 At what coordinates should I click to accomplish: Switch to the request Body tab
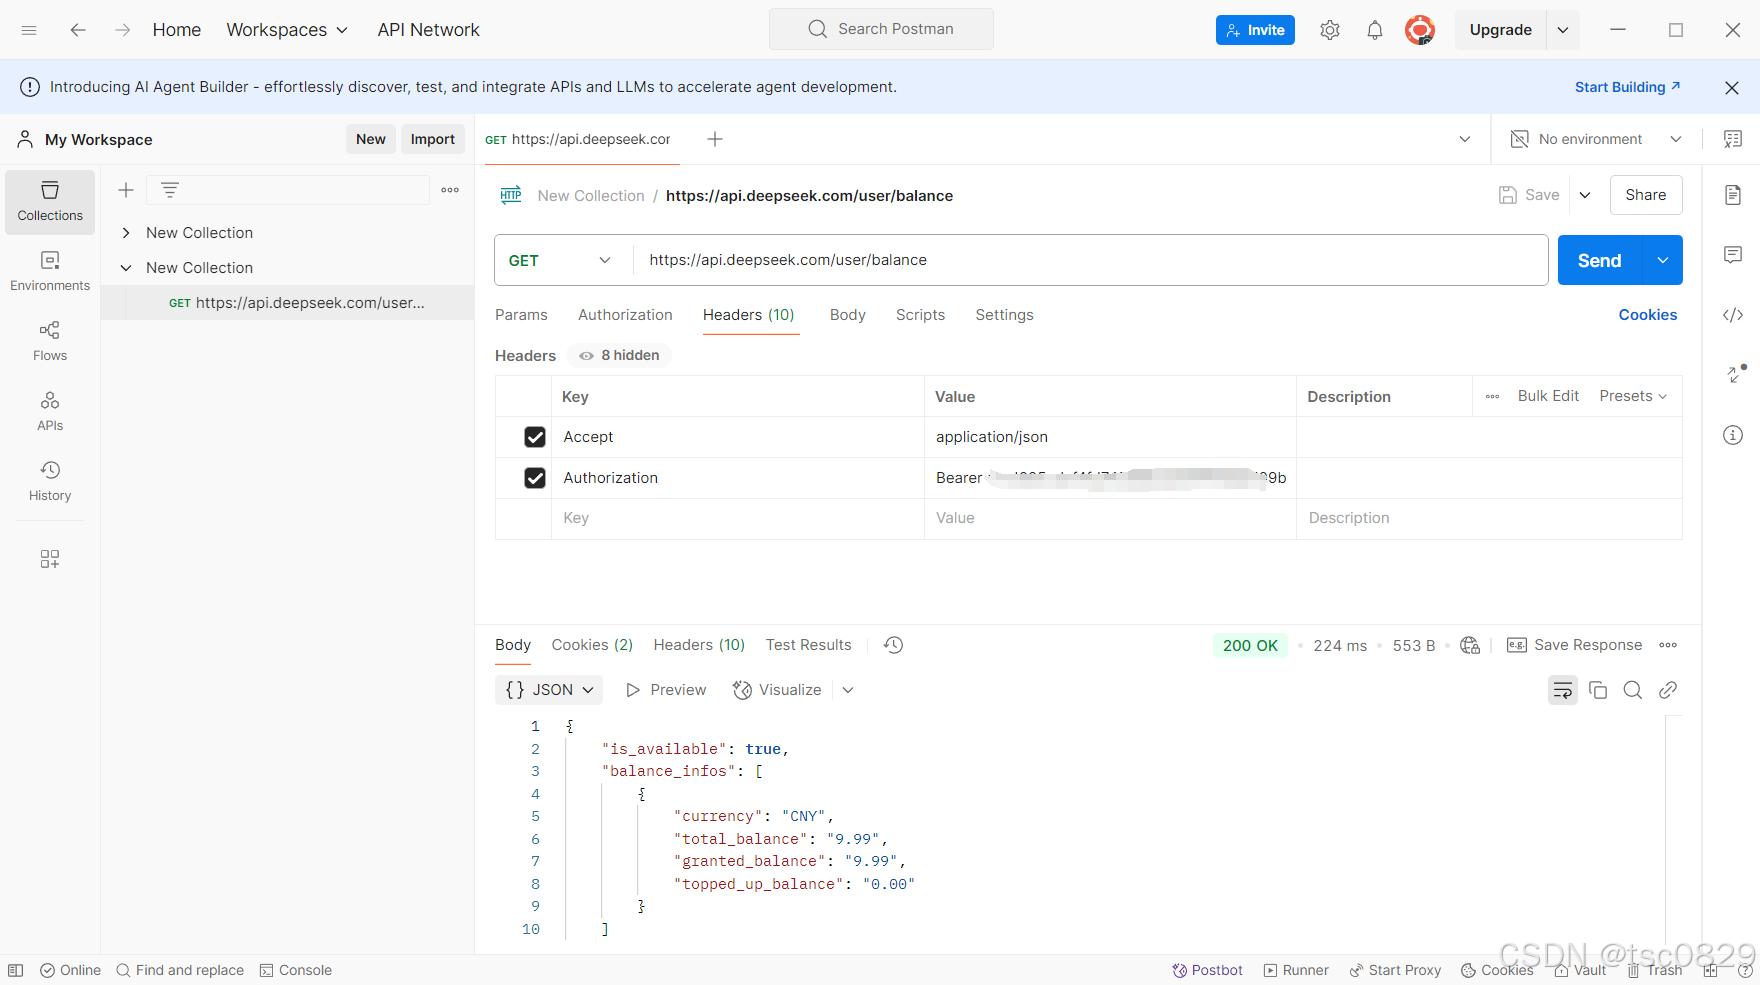(x=848, y=315)
